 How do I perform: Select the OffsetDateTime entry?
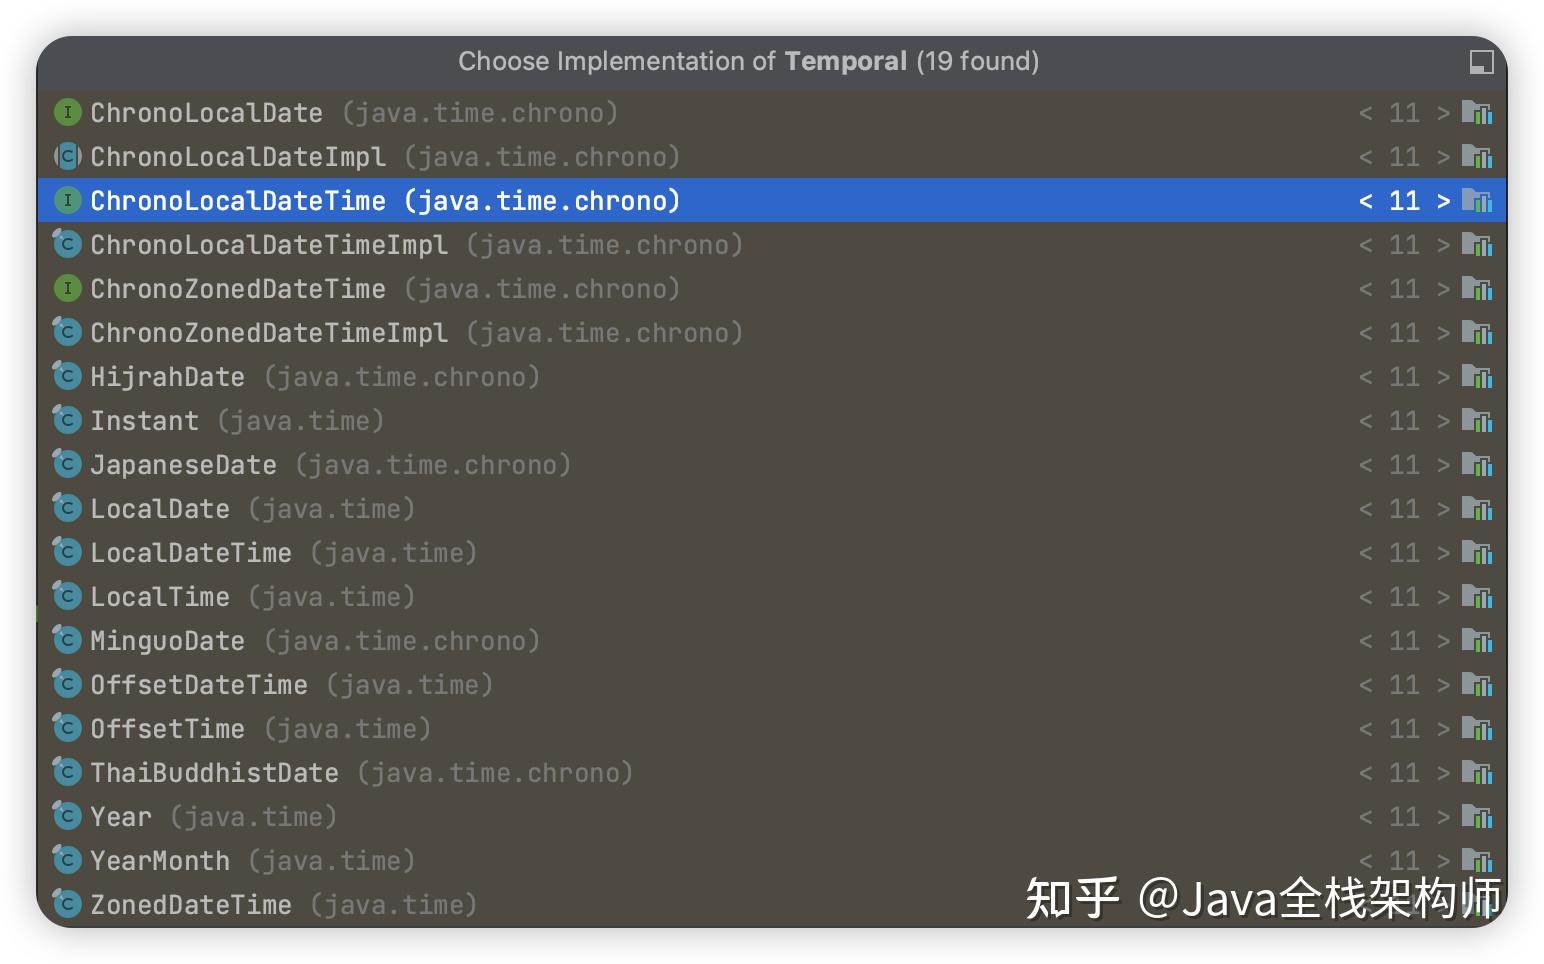pos(198,684)
